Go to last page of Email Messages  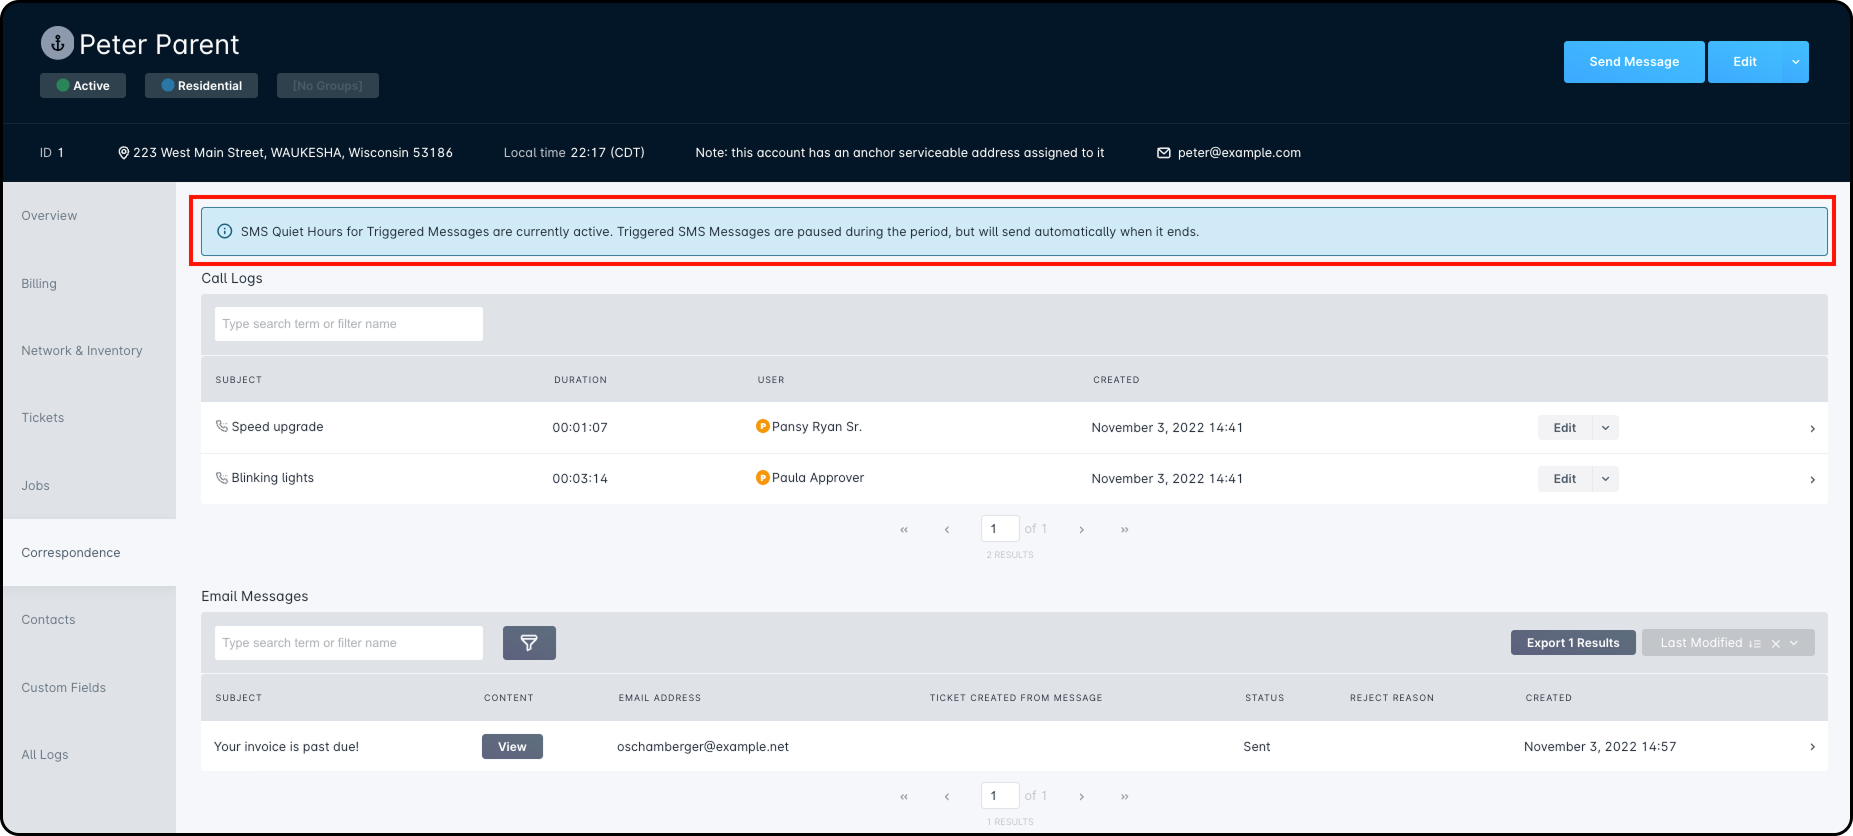coord(1125,796)
